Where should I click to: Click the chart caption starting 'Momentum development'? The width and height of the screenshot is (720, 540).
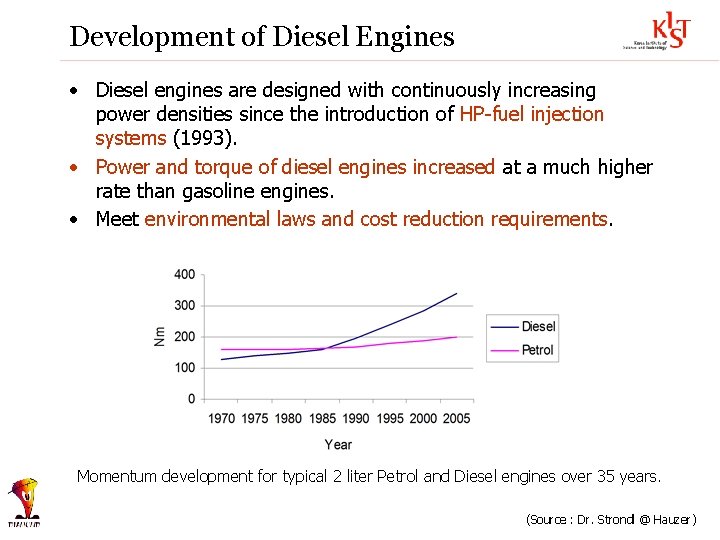pyautogui.click(x=369, y=477)
